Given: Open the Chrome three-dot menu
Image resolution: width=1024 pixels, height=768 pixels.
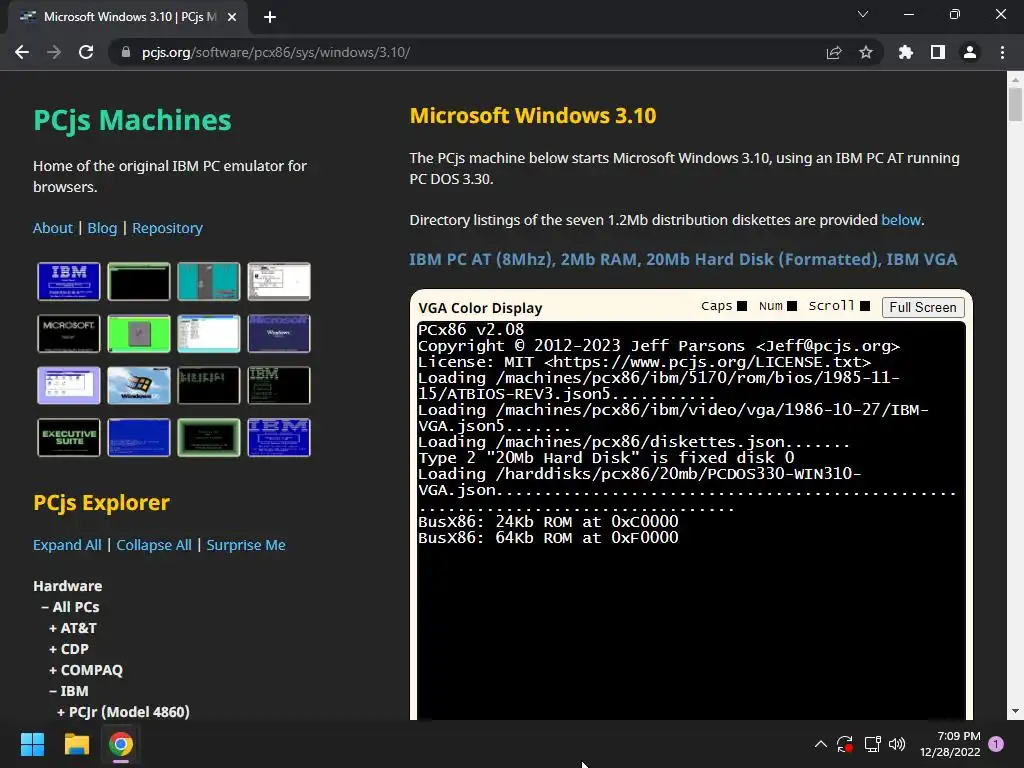Looking at the screenshot, I should tap(1002, 52).
